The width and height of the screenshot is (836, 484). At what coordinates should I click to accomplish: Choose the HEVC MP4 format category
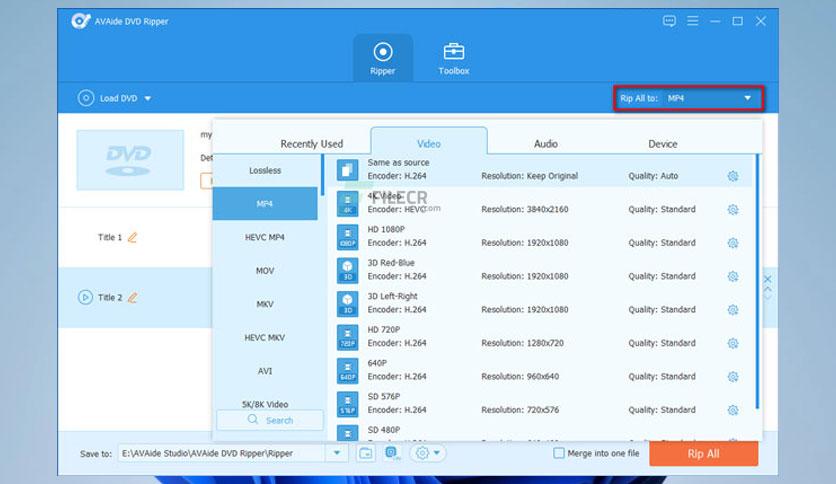point(265,237)
